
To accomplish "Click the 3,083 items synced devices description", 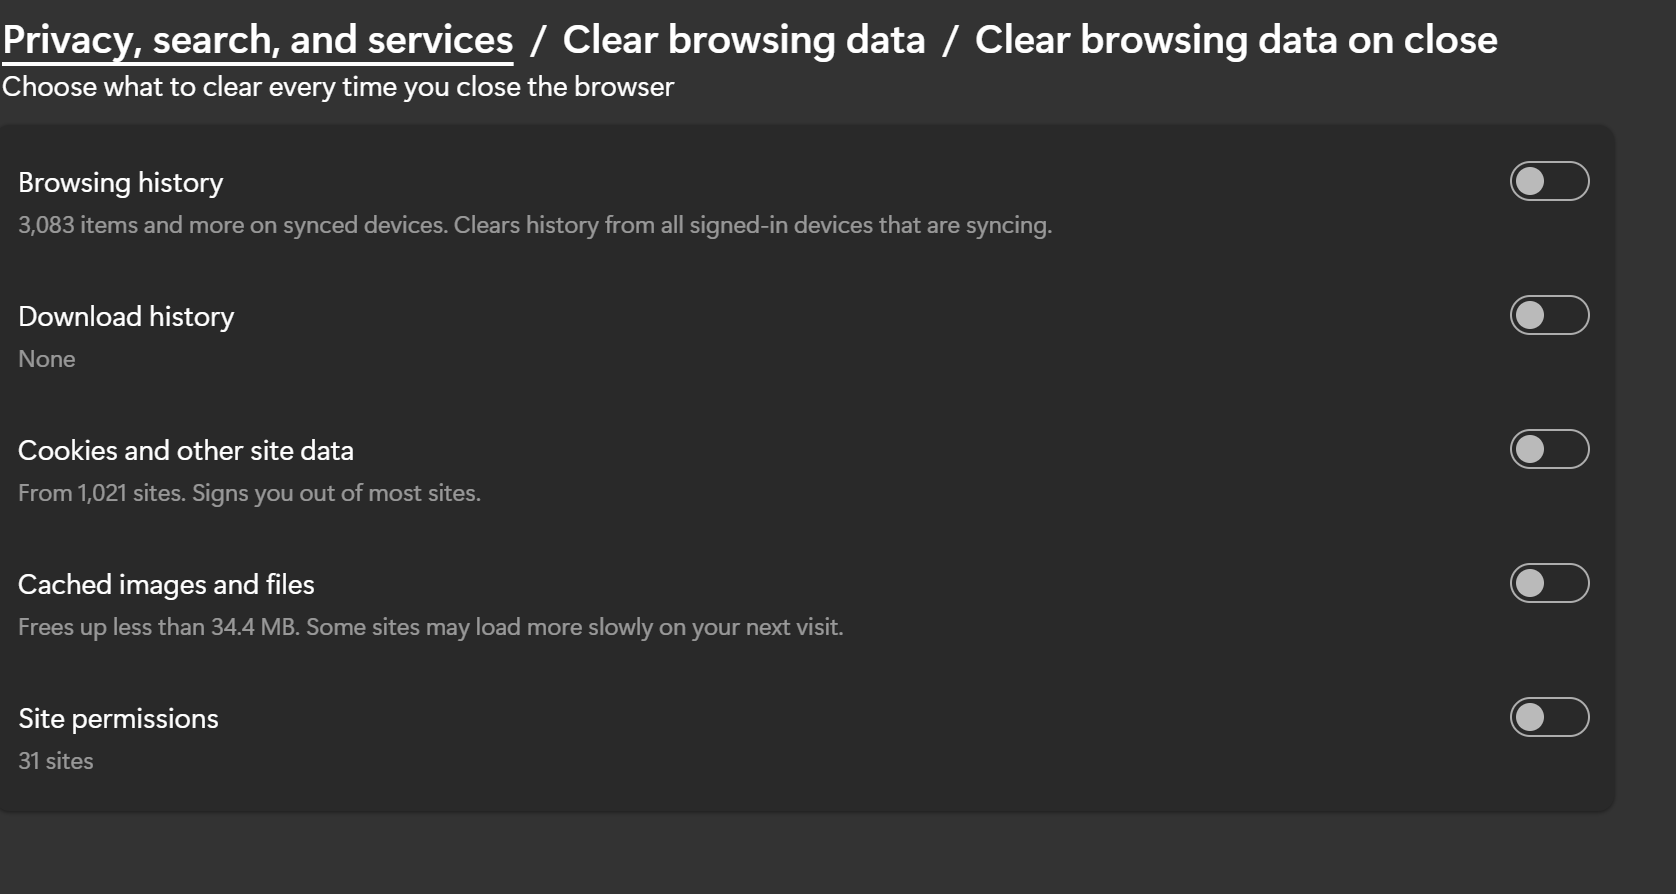I will 535,225.
